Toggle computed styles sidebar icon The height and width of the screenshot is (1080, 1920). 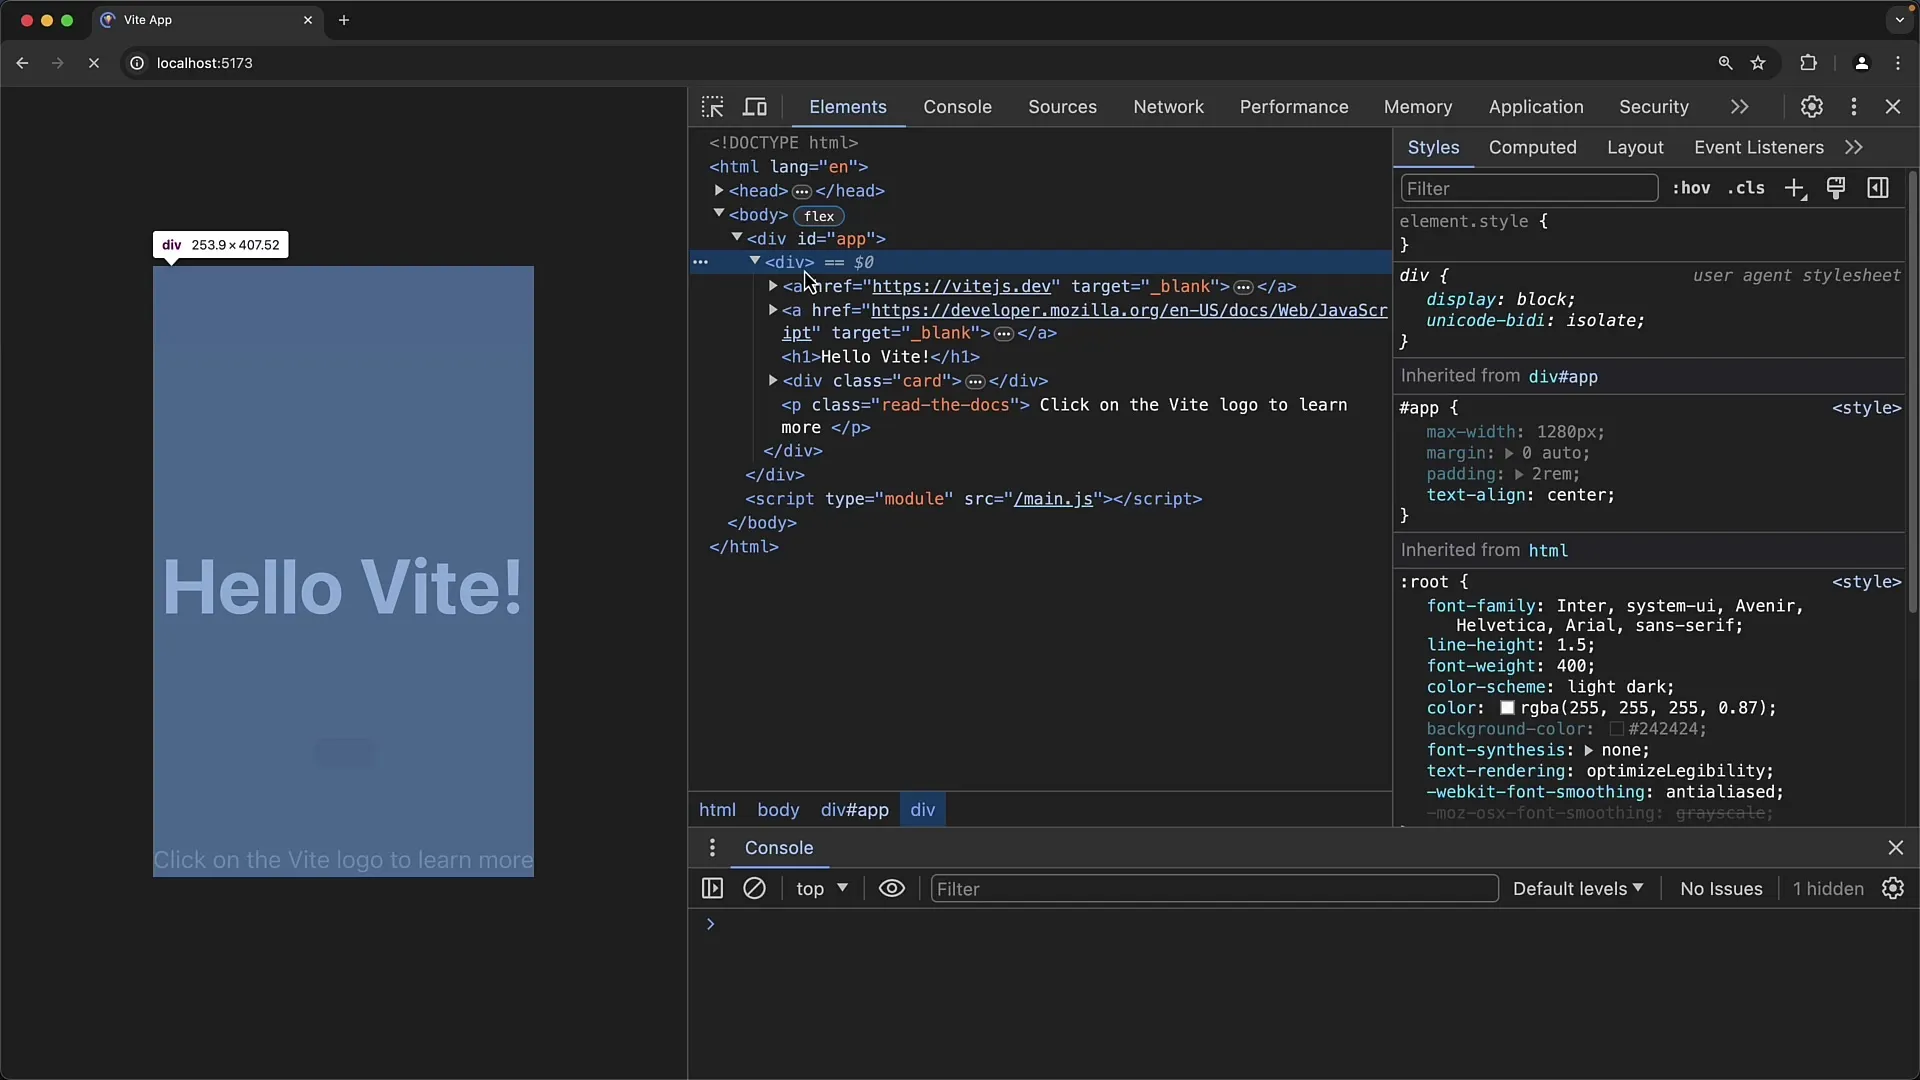(1878, 188)
